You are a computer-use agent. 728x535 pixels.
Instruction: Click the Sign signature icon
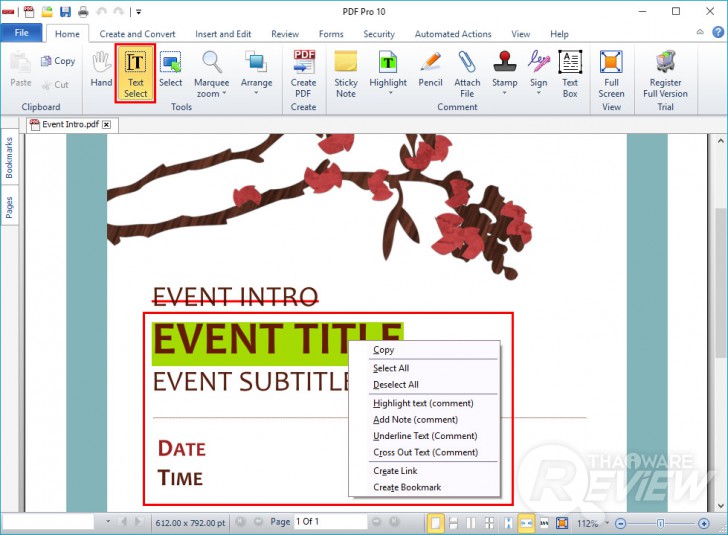539,62
